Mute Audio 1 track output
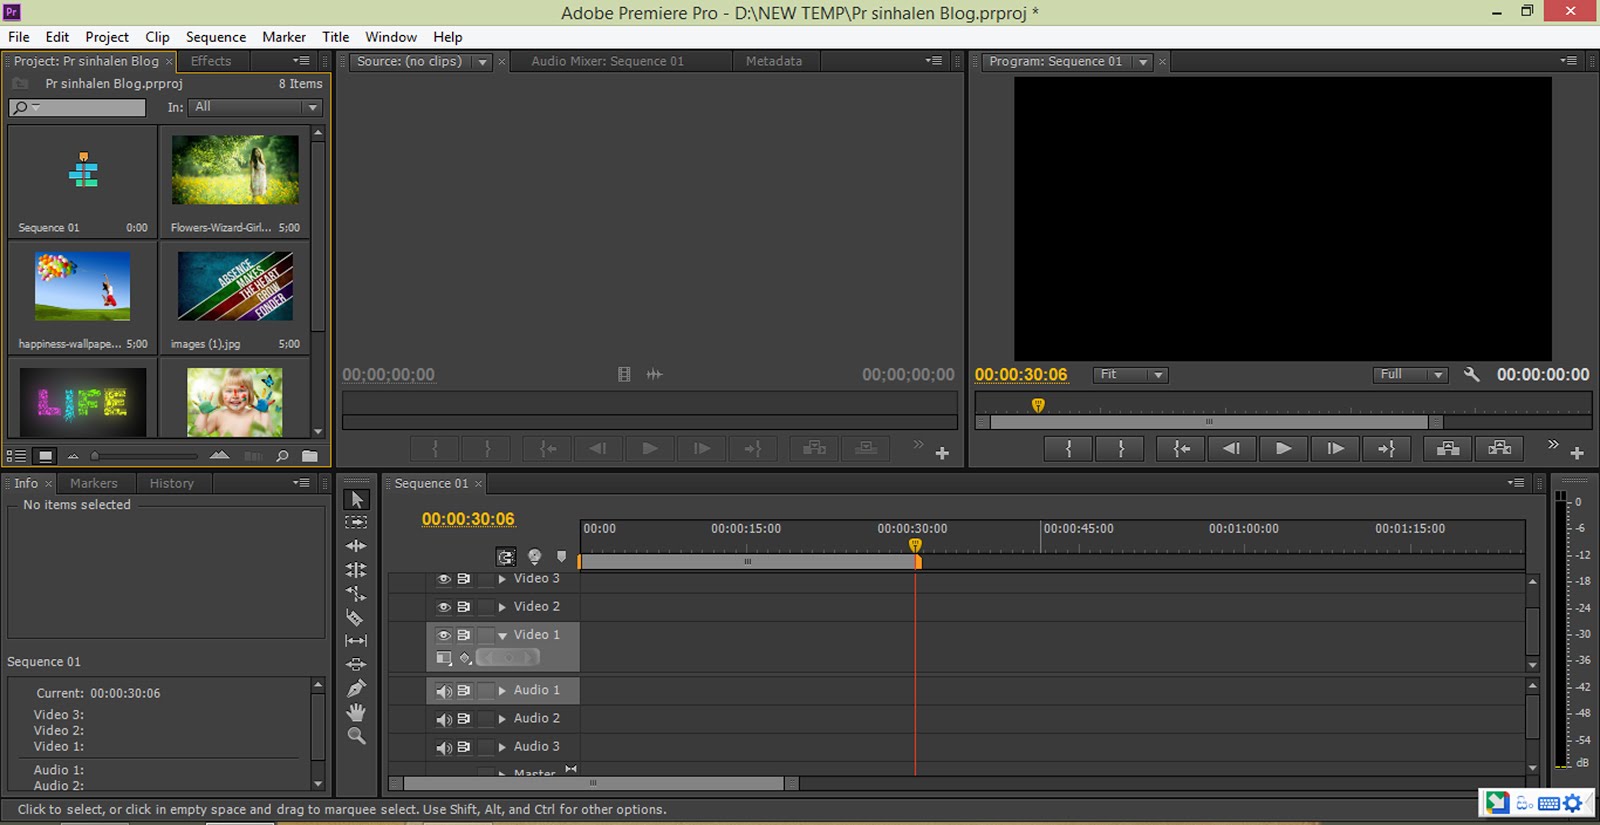The height and width of the screenshot is (825, 1600). pyautogui.click(x=444, y=691)
